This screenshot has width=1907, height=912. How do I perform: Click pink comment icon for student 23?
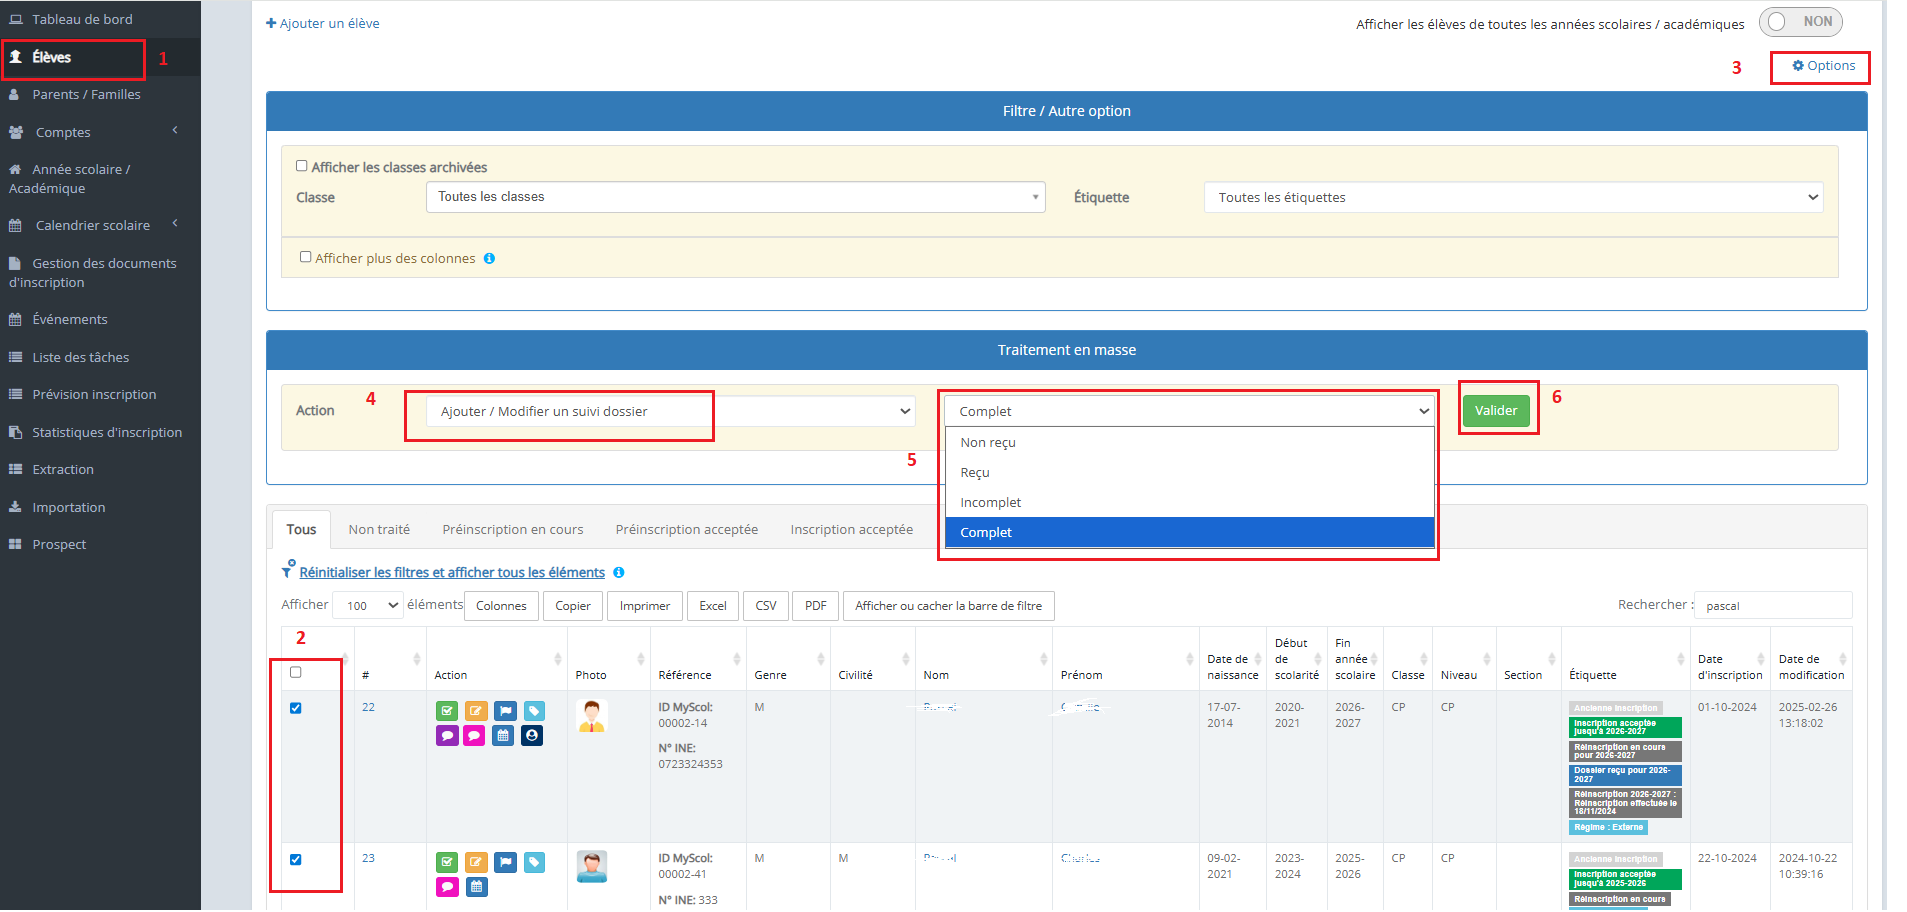coord(447,887)
